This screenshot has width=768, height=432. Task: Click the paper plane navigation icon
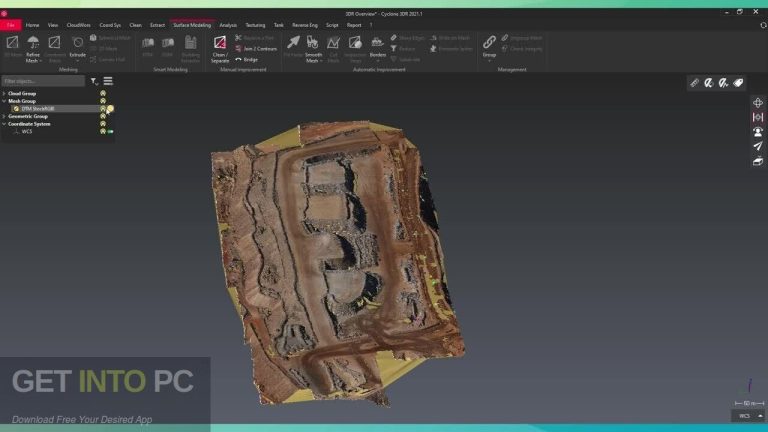tap(758, 146)
